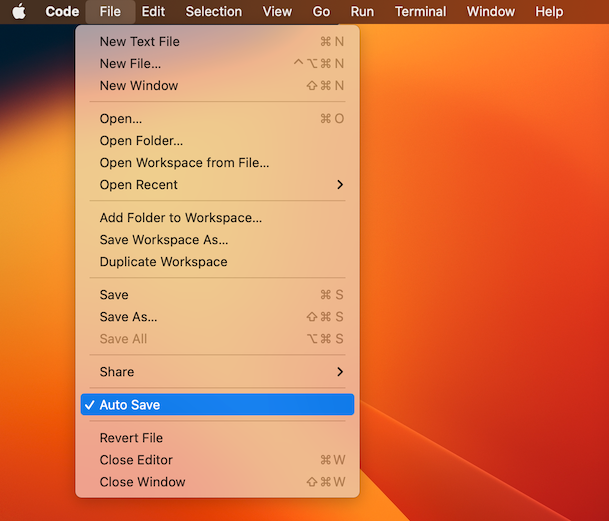Click Open... in File menu
Viewport: 609px width, 521px height.
121,119
